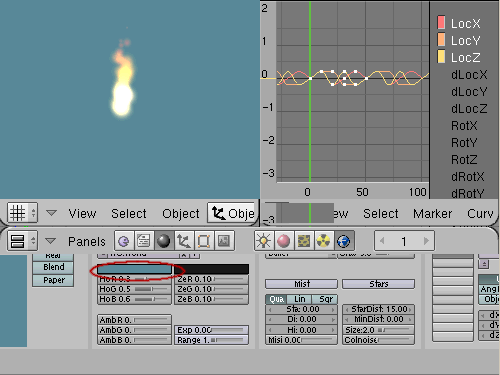This screenshot has height=375, width=500.
Task: Adjust the AmbG slider
Action: click(134, 330)
